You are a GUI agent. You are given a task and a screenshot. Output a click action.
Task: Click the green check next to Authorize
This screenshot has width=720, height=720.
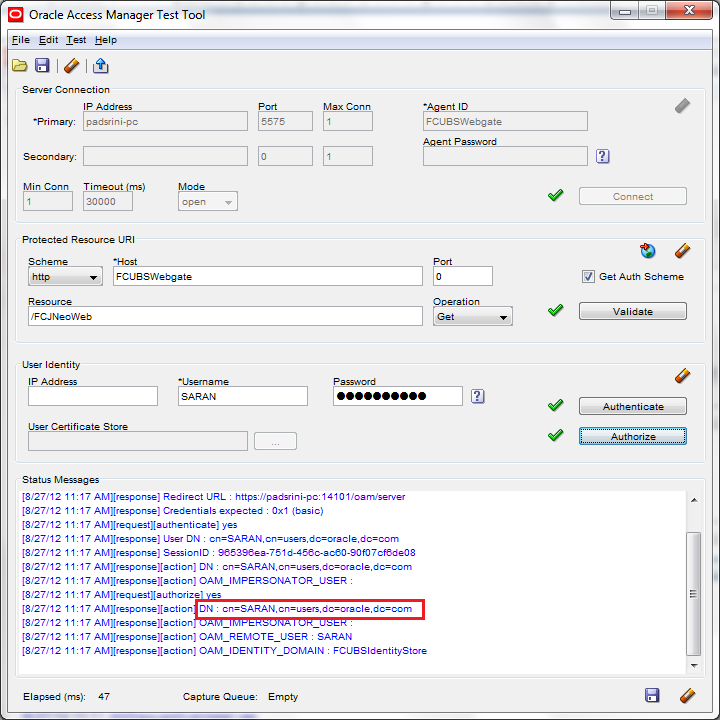click(x=556, y=435)
